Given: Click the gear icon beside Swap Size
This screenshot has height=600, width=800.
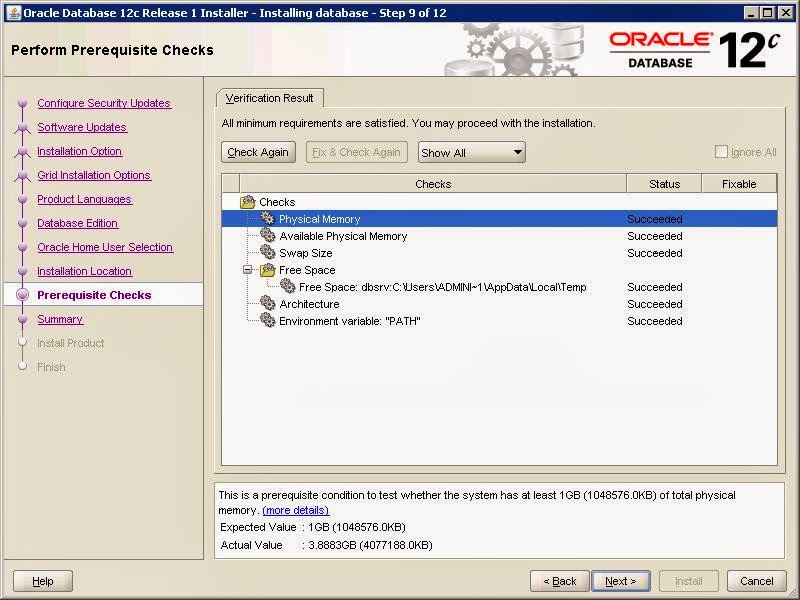Looking at the screenshot, I should pyautogui.click(x=267, y=253).
